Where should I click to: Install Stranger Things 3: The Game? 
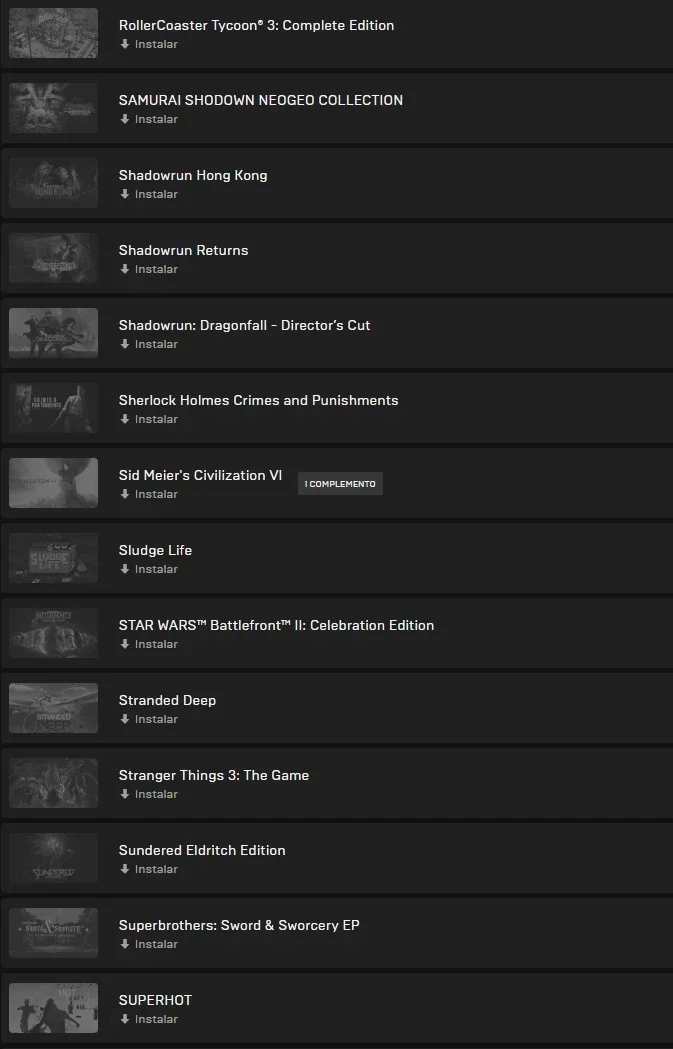click(x=149, y=793)
